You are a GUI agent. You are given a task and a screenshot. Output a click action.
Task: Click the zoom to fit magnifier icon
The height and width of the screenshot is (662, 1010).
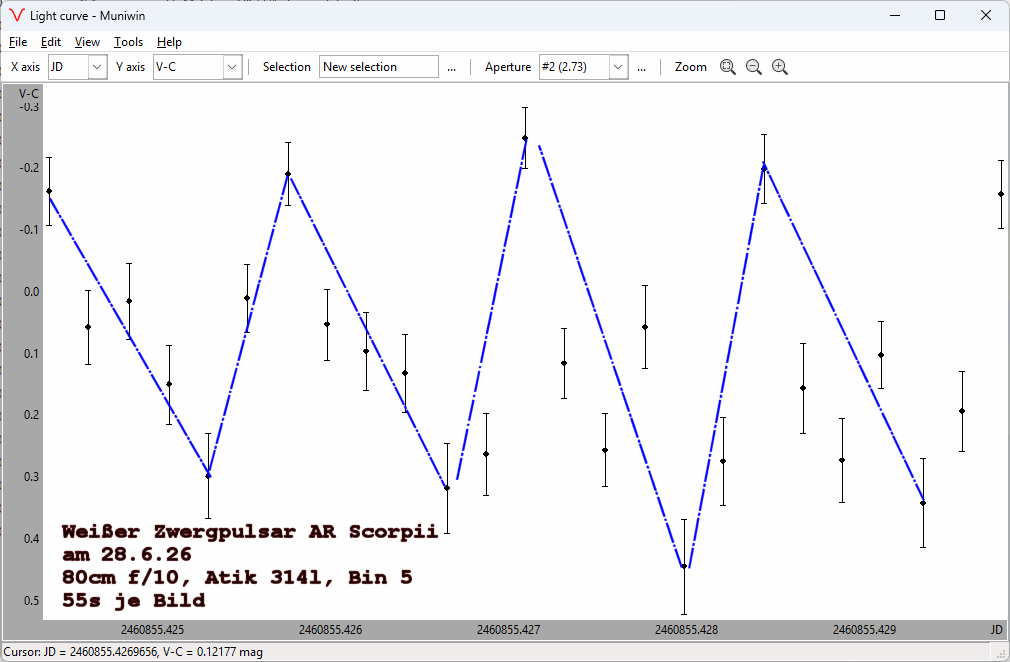click(x=727, y=67)
